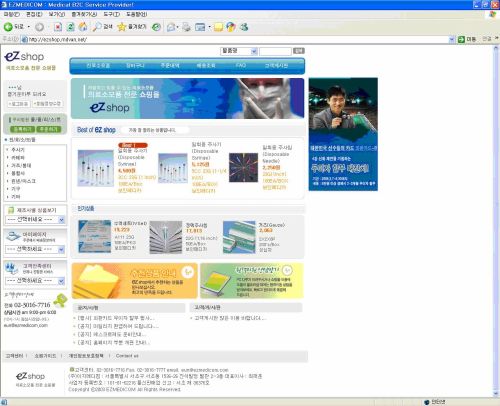This screenshot has height=406, width=500.
Task: Open the Mail icon dropdown arrow
Action: (177, 27)
